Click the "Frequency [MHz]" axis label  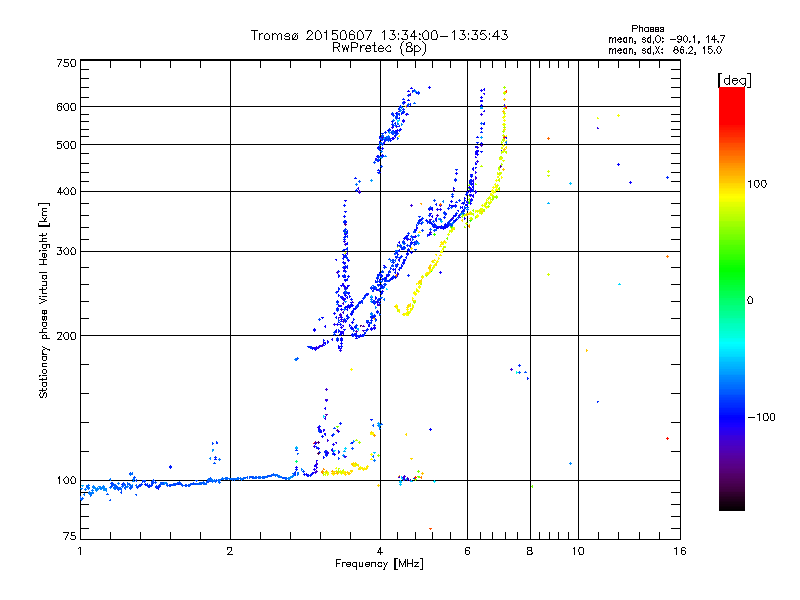tap(379, 564)
